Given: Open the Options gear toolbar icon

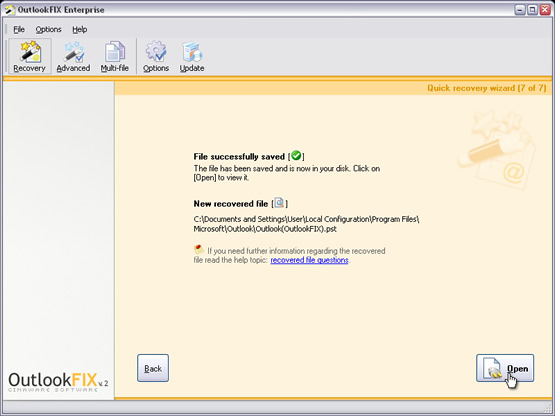Looking at the screenshot, I should pyautogui.click(x=156, y=56).
